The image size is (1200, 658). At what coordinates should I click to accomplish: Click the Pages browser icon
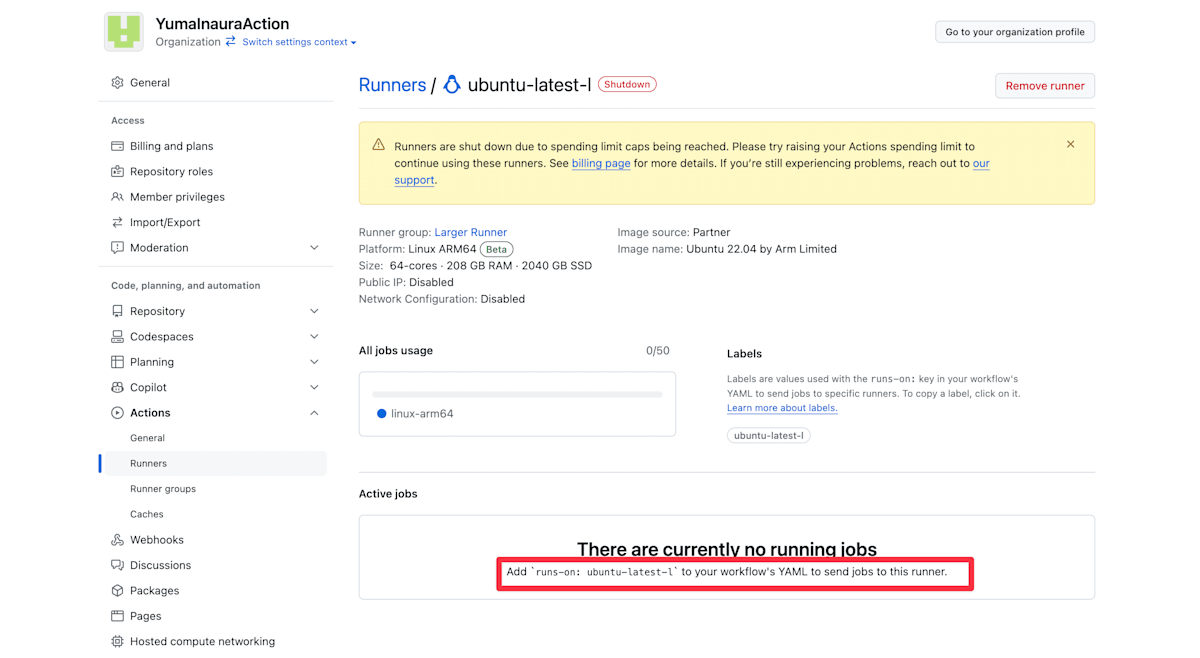click(117, 616)
